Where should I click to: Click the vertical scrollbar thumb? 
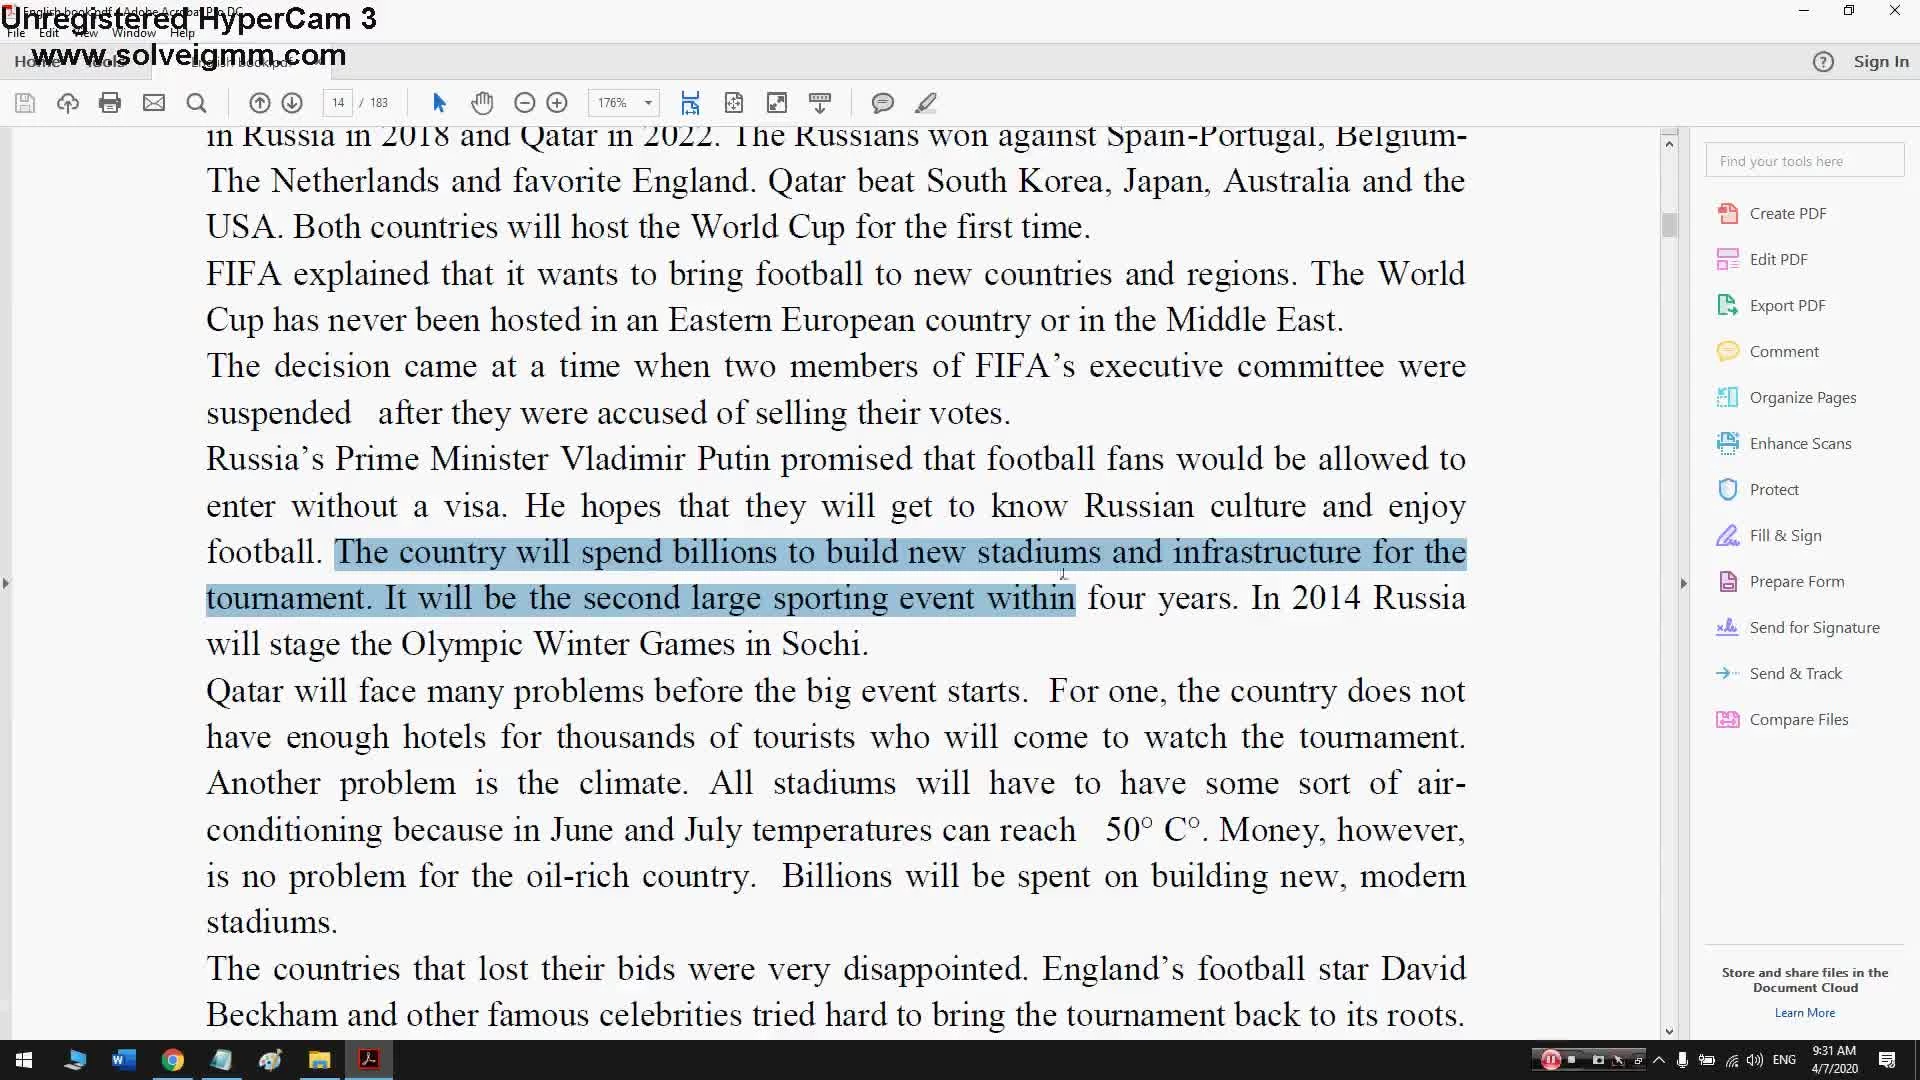1669,226
